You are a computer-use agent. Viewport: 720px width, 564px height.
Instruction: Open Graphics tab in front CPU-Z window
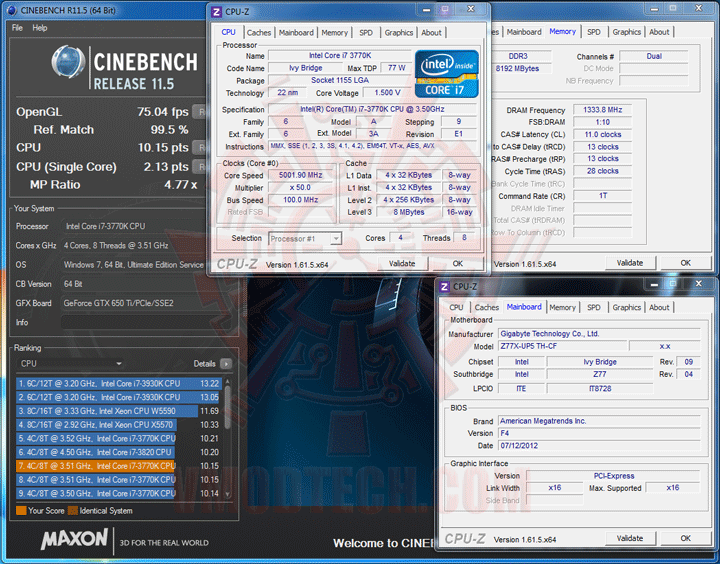[399, 33]
